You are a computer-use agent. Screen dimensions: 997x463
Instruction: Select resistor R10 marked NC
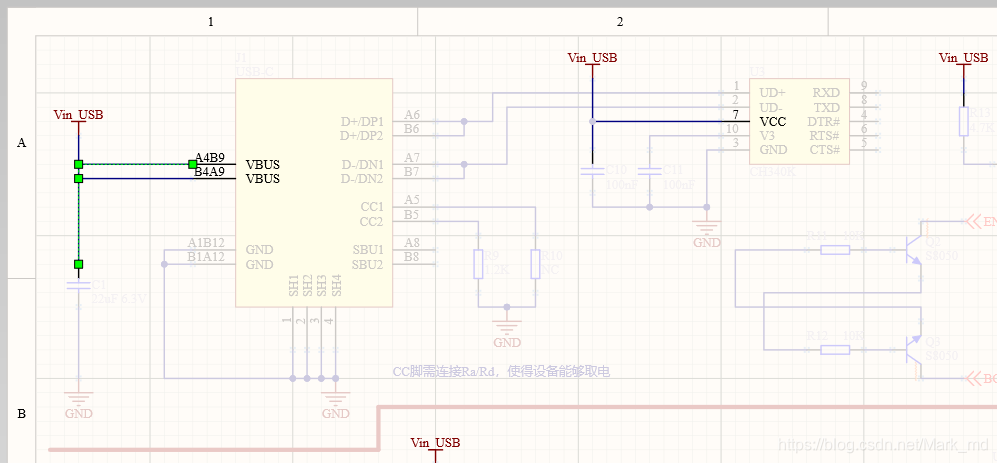(x=535, y=264)
